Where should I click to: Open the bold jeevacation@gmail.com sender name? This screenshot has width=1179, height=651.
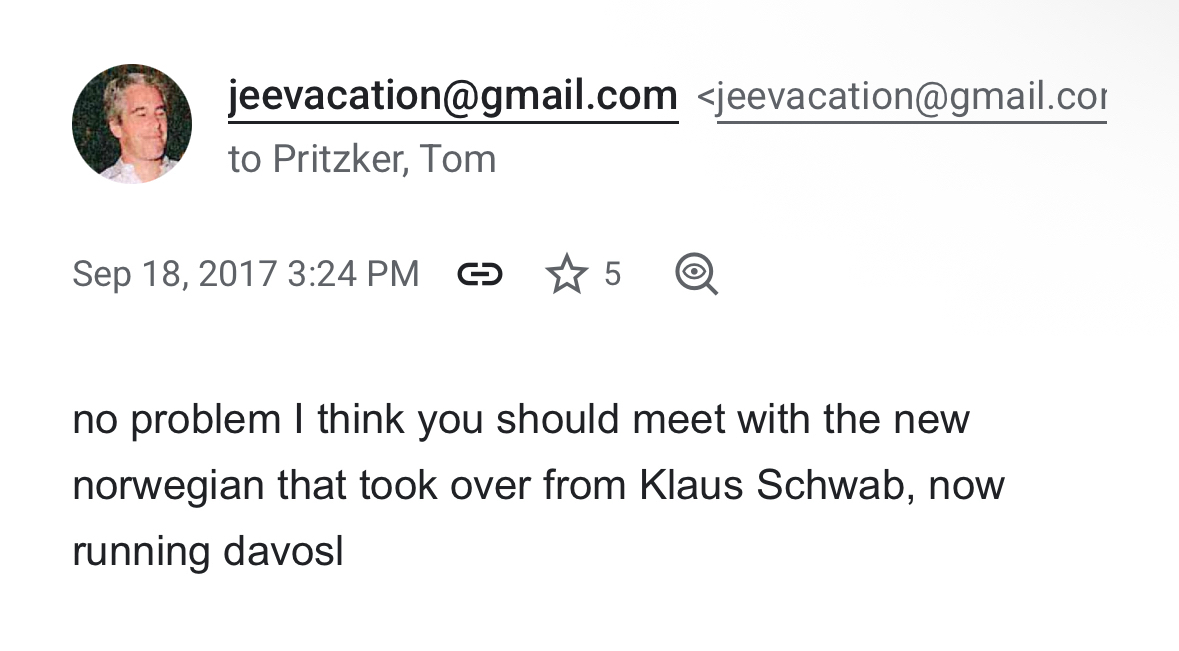point(453,96)
